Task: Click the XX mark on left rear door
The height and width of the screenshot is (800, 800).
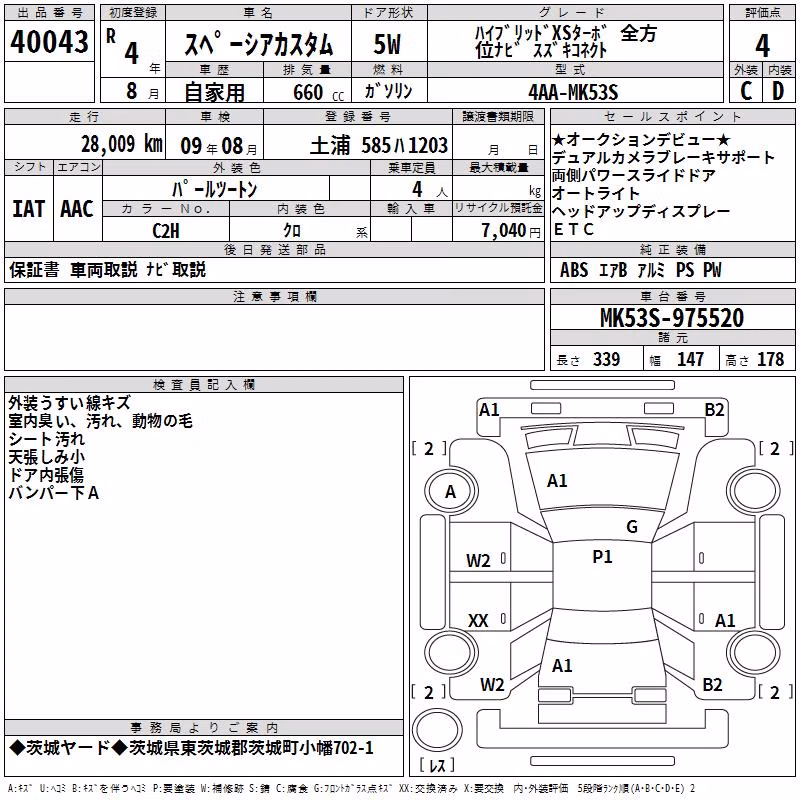Action: (x=478, y=620)
